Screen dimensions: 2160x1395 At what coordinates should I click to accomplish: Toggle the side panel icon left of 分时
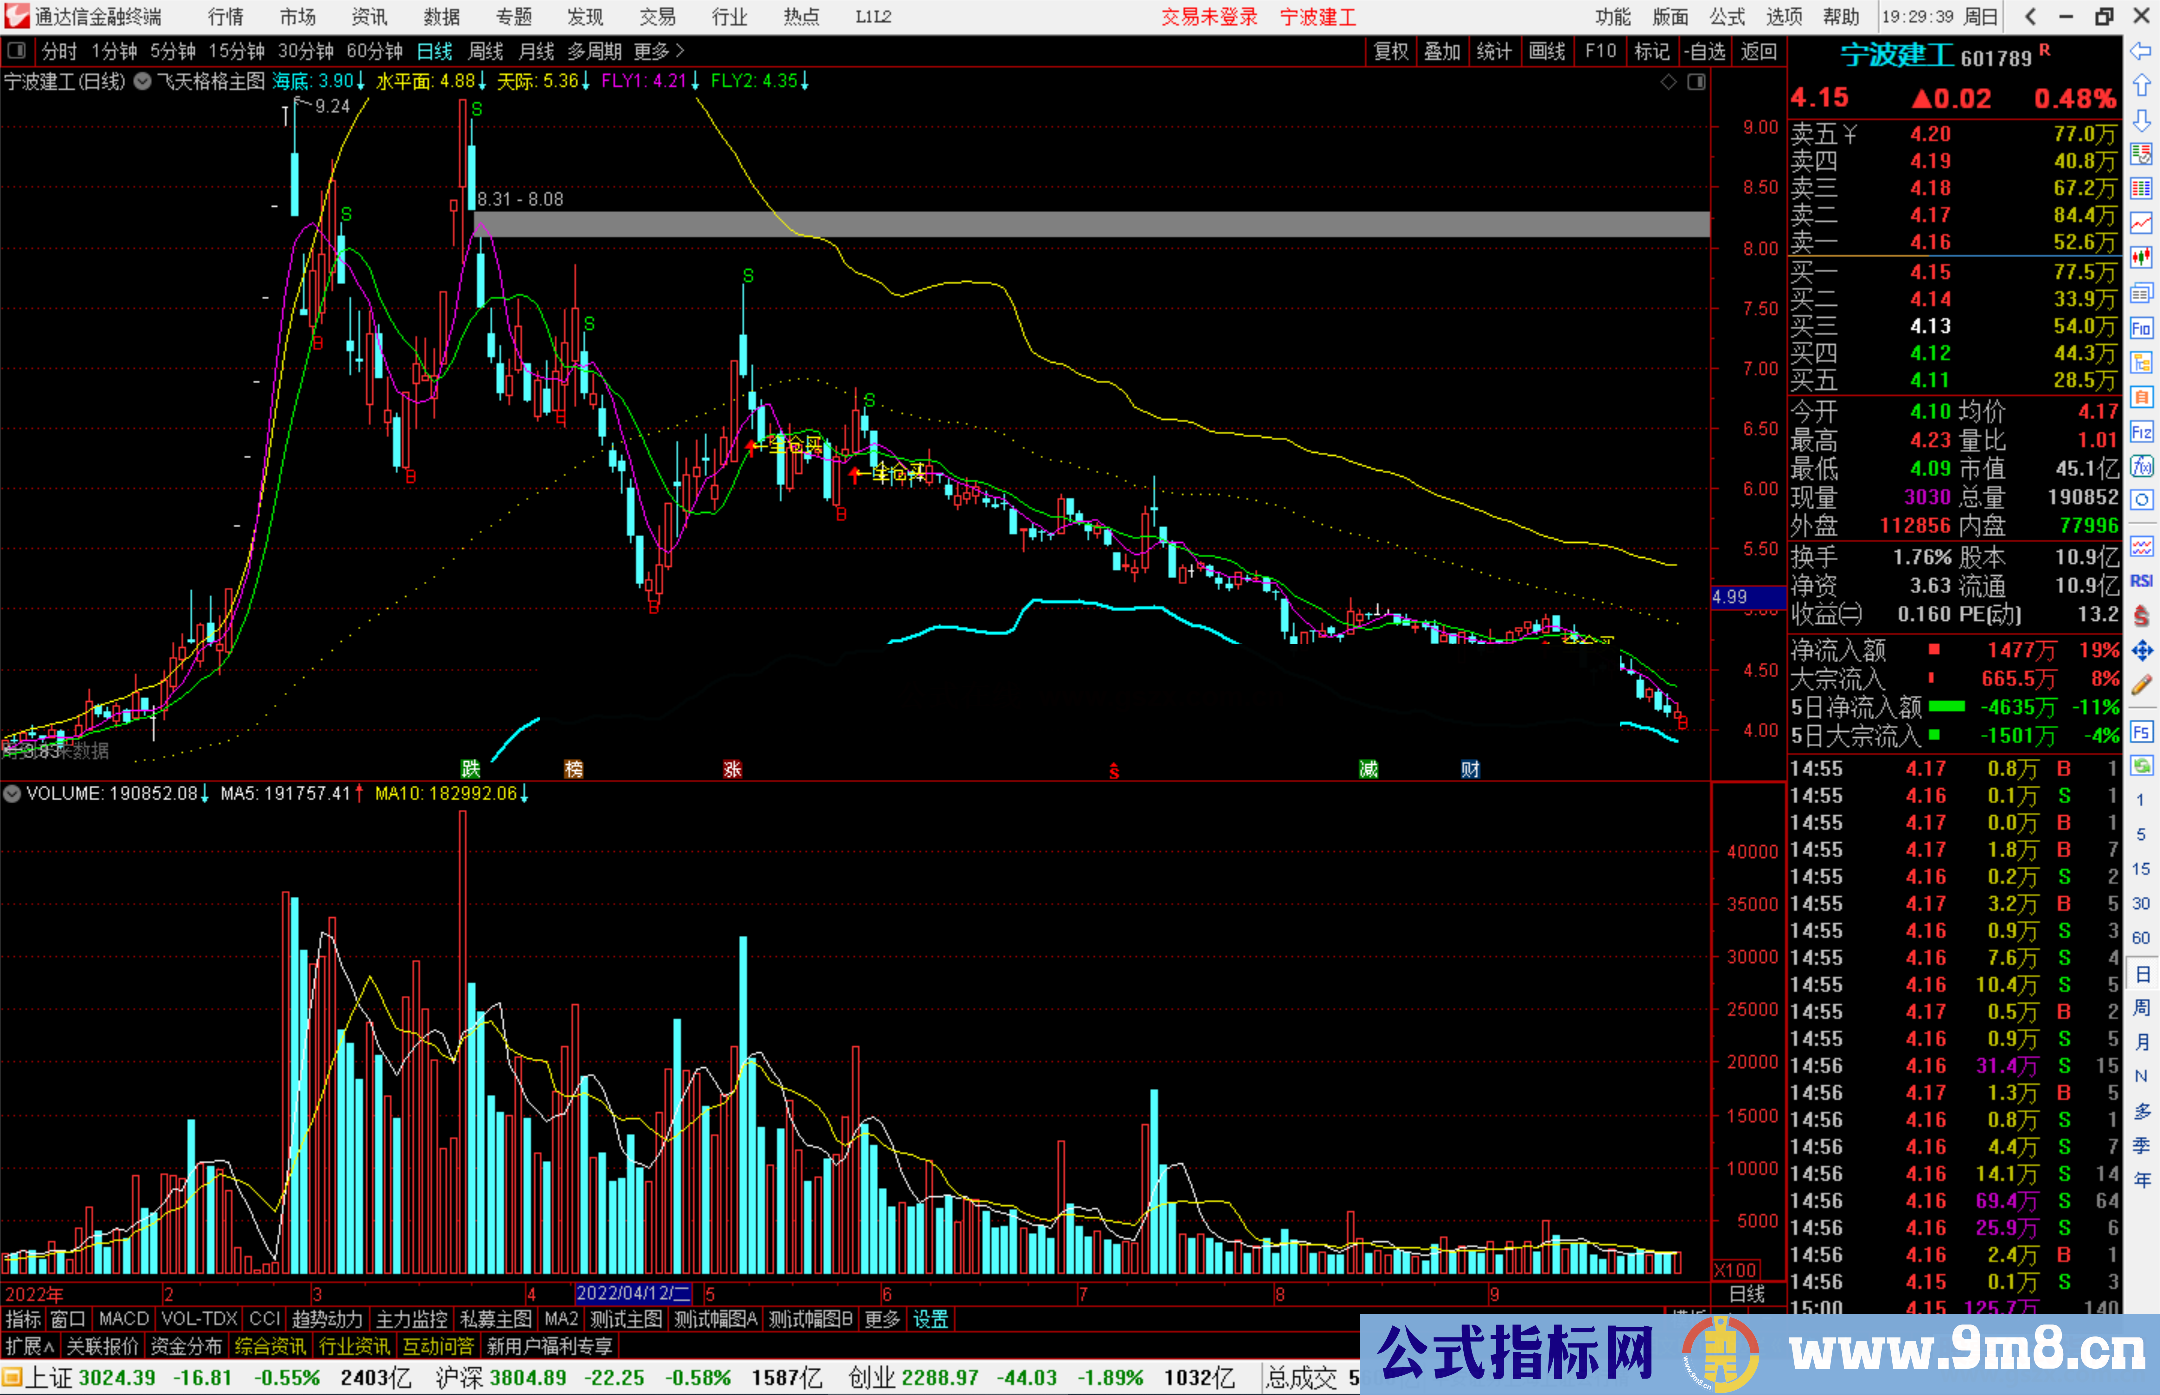click(17, 51)
